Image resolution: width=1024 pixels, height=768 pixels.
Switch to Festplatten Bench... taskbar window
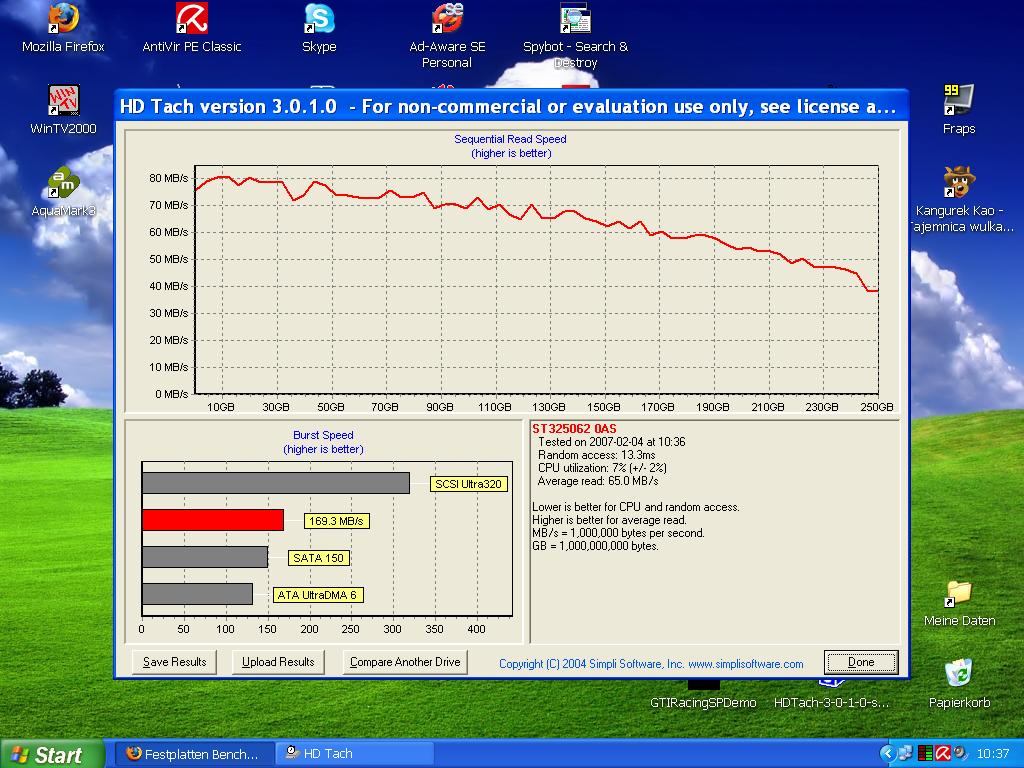pyautogui.click(x=193, y=754)
